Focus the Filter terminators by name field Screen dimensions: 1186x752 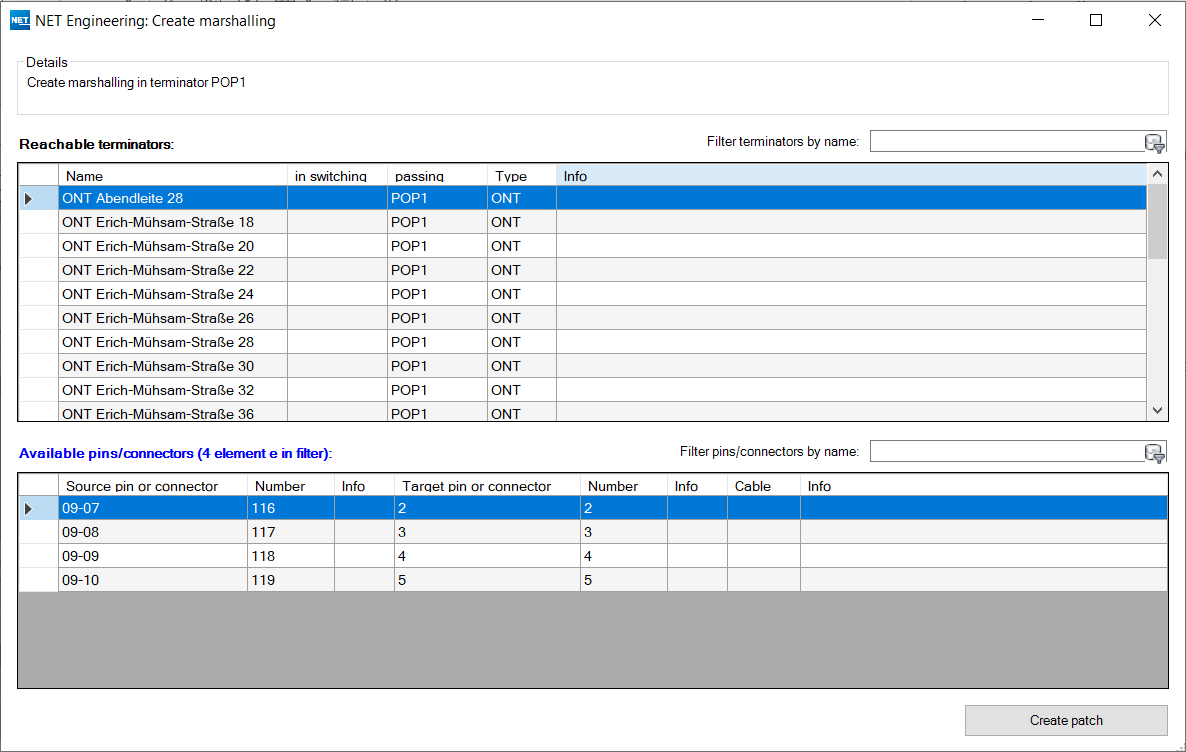(x=1007, y=141)
